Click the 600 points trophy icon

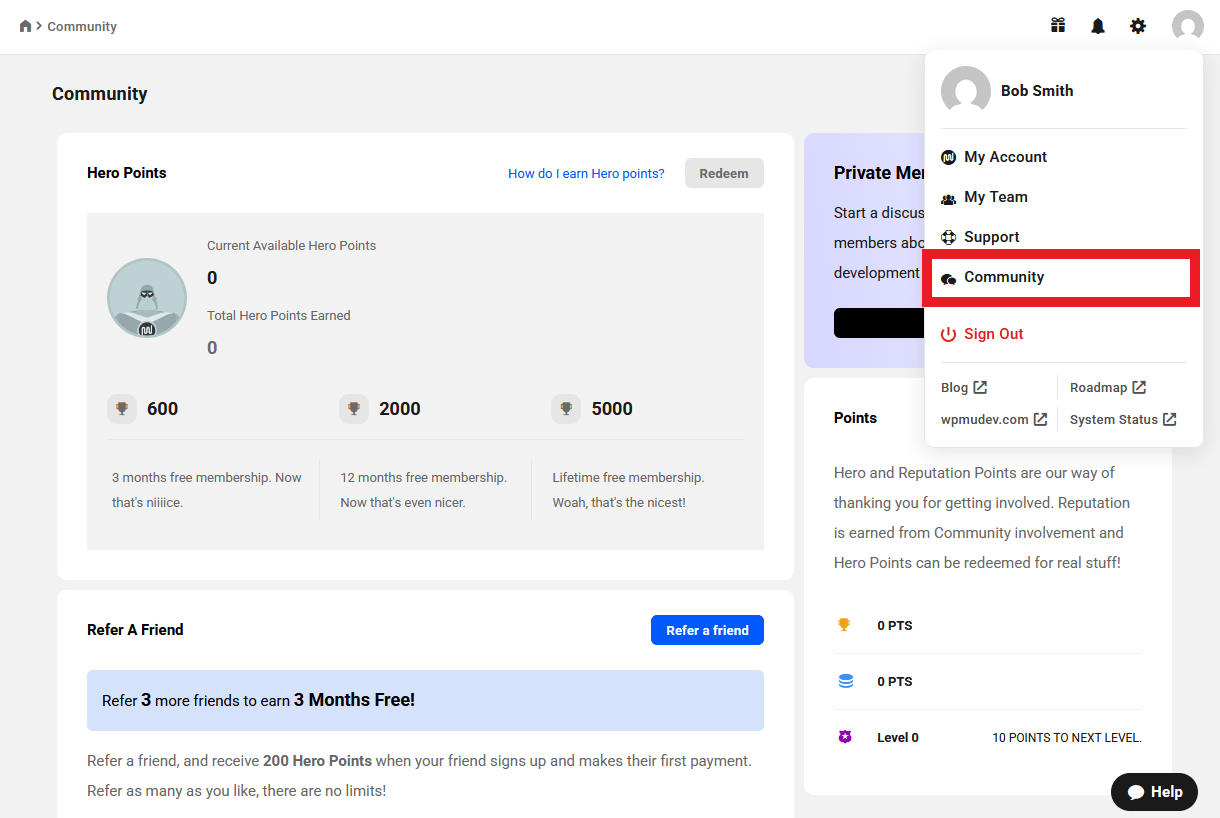coord(122,408)
